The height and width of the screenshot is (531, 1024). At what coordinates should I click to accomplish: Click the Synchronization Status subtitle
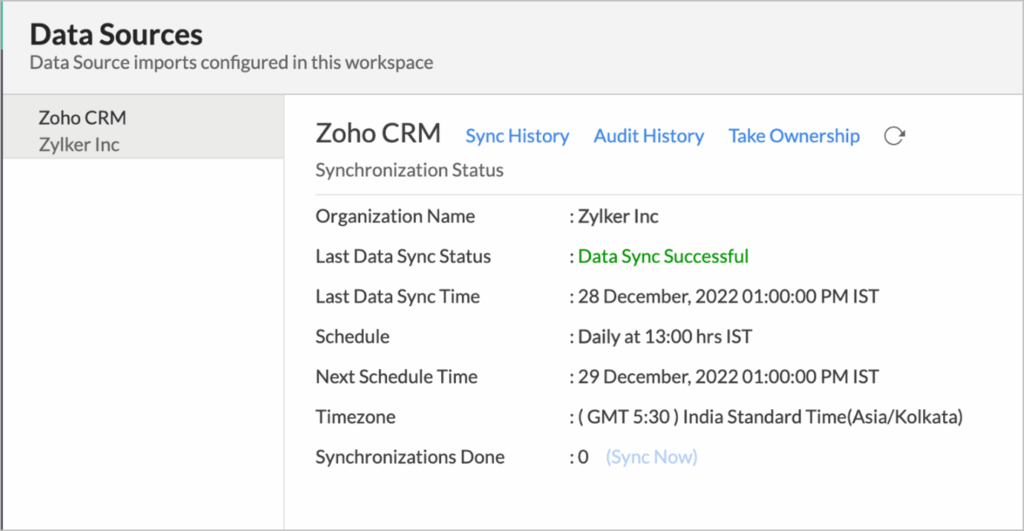(x=409, y=170)
